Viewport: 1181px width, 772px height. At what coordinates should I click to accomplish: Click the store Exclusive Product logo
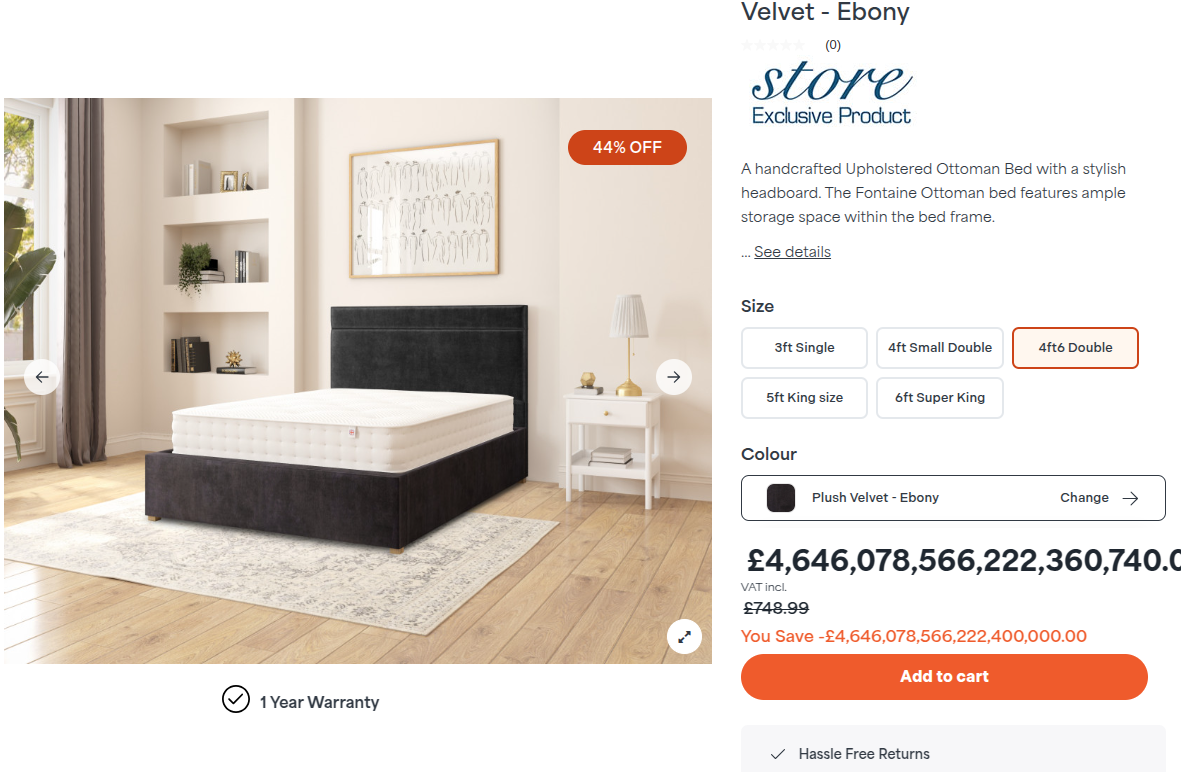pyautogui.click(x=832, y=93)
